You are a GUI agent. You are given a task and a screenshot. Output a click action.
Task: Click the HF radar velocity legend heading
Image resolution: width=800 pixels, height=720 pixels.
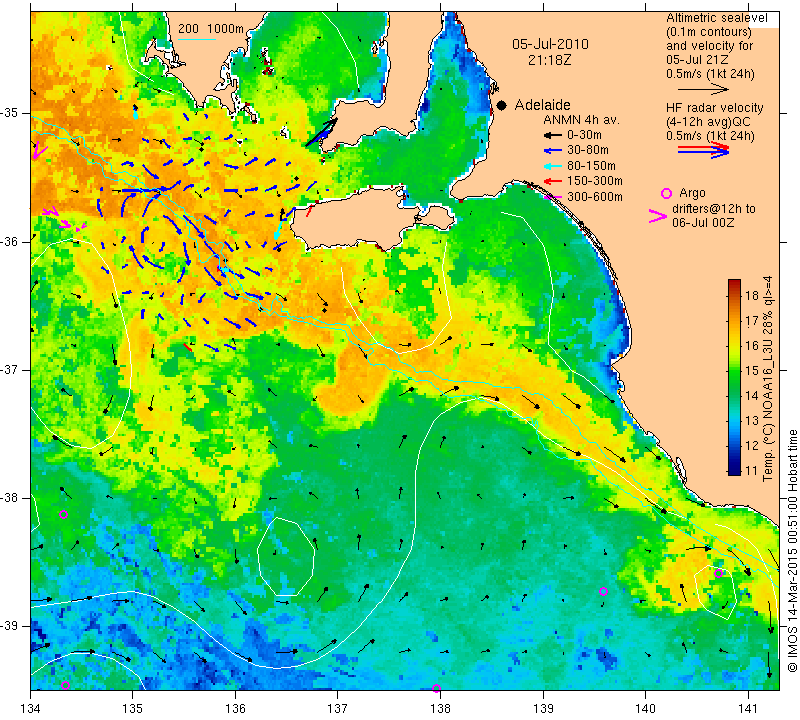point(714,108)
